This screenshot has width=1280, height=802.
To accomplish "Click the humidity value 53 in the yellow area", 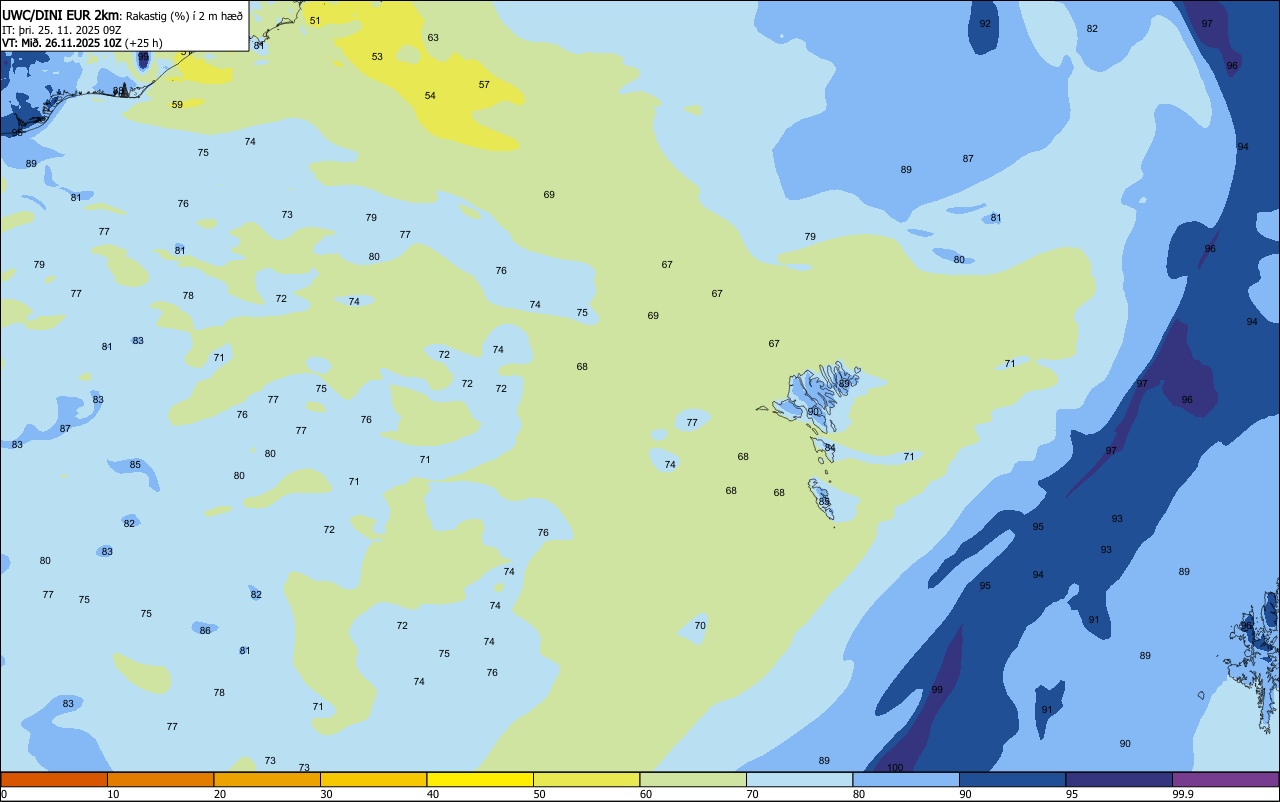I will pos(377,56).
